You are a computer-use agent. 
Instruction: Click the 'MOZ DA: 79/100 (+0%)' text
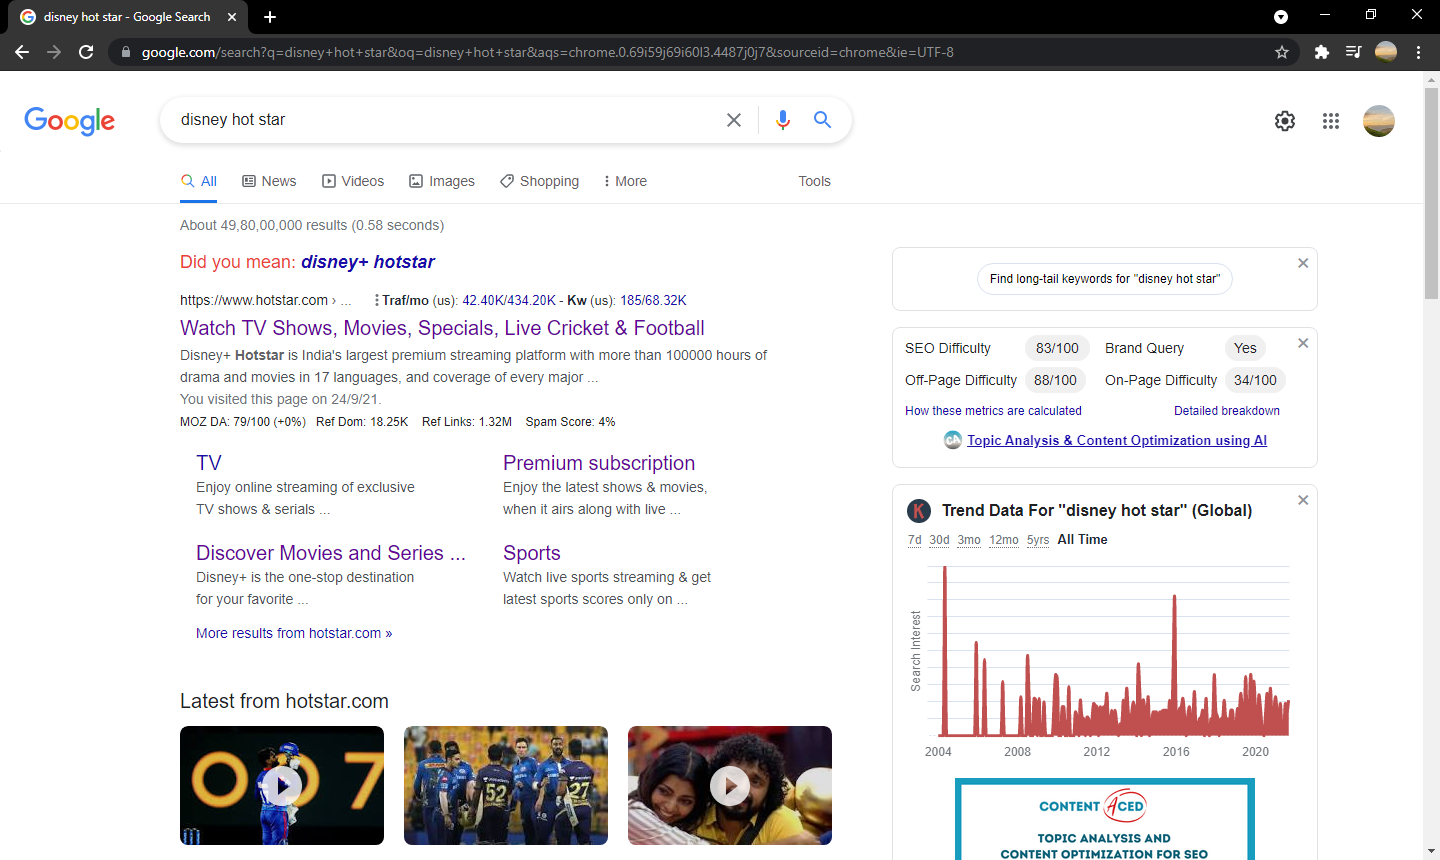(243, 422)
